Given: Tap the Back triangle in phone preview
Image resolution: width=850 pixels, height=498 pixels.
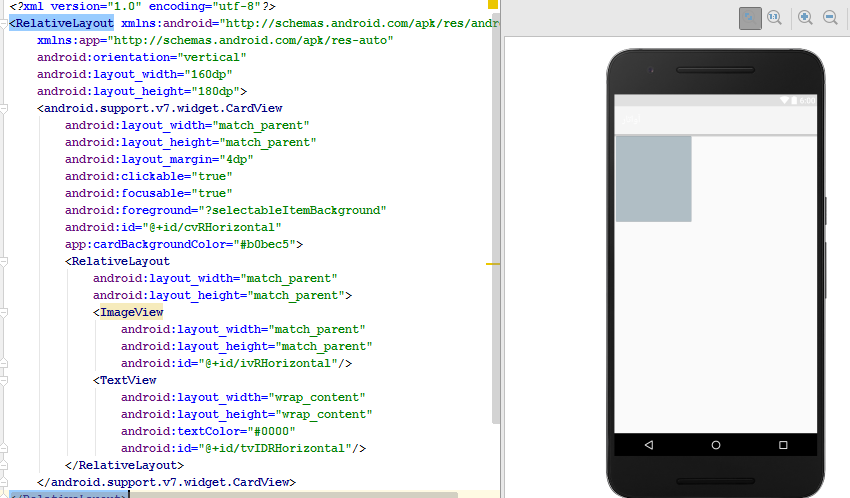Looking at the screenshot, I should pyautogui.click(x=648, y=444).
